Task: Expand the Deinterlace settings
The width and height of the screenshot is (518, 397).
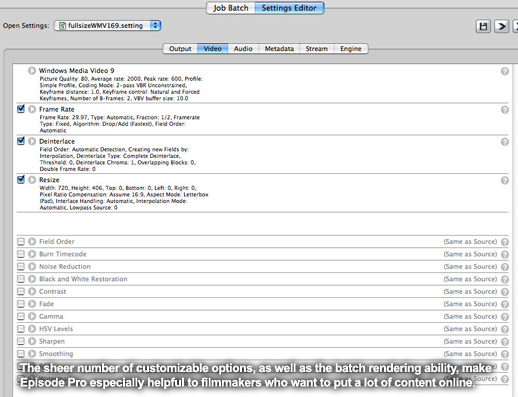Action: 32,141
